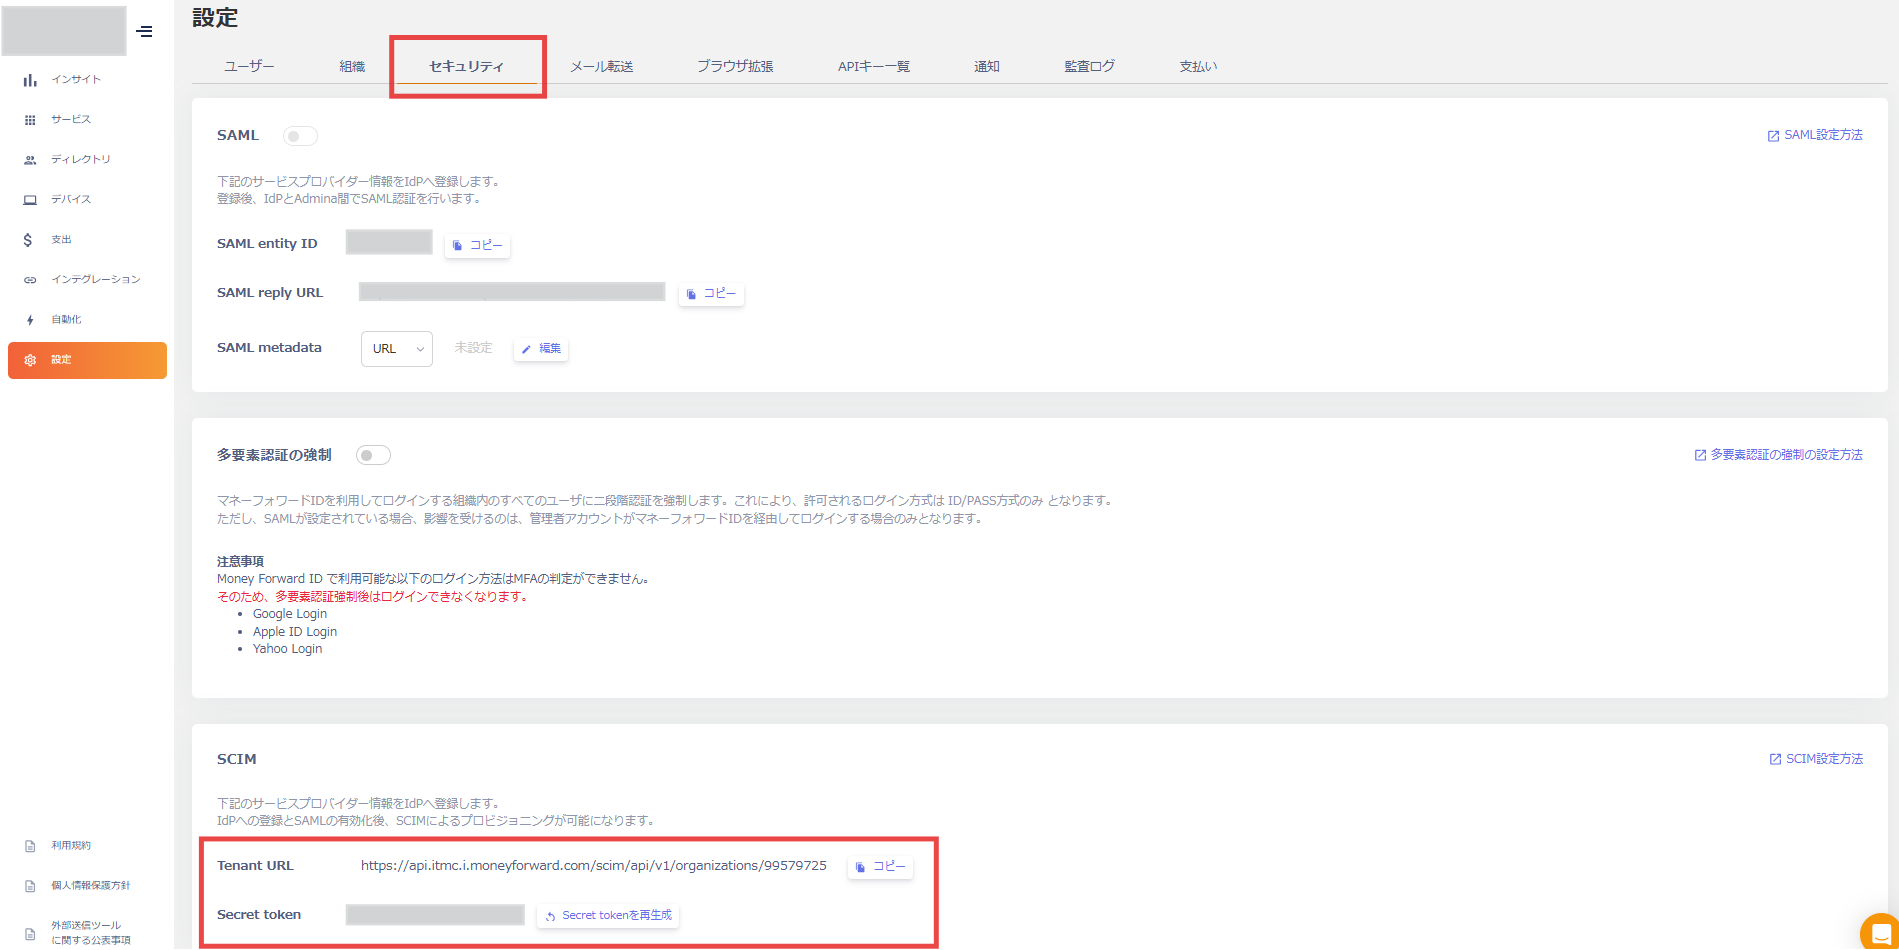
Task: Click the Google Login list item
Action: pyautogui.click(x=290, y=614)
